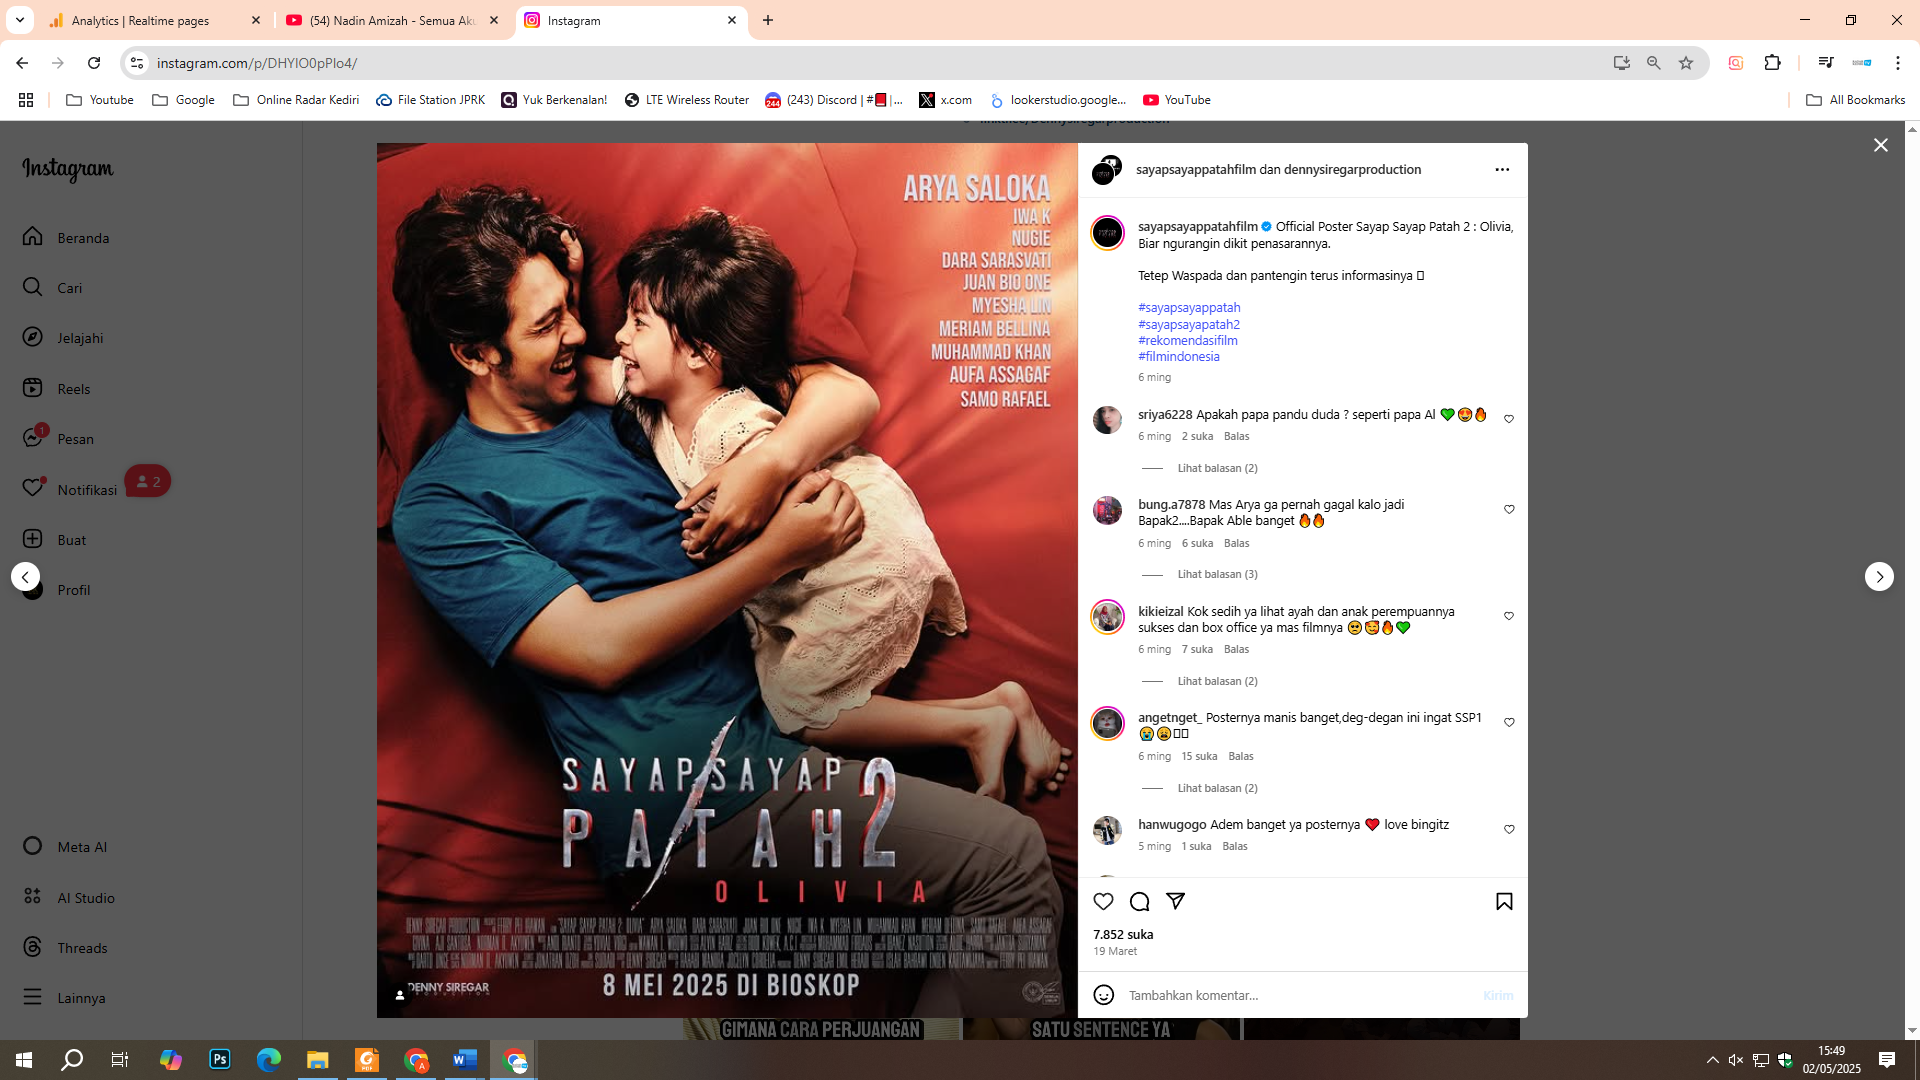Open Lainnya more menu in sidebar
This screenshot has height=1080, width=1920.
64,997
